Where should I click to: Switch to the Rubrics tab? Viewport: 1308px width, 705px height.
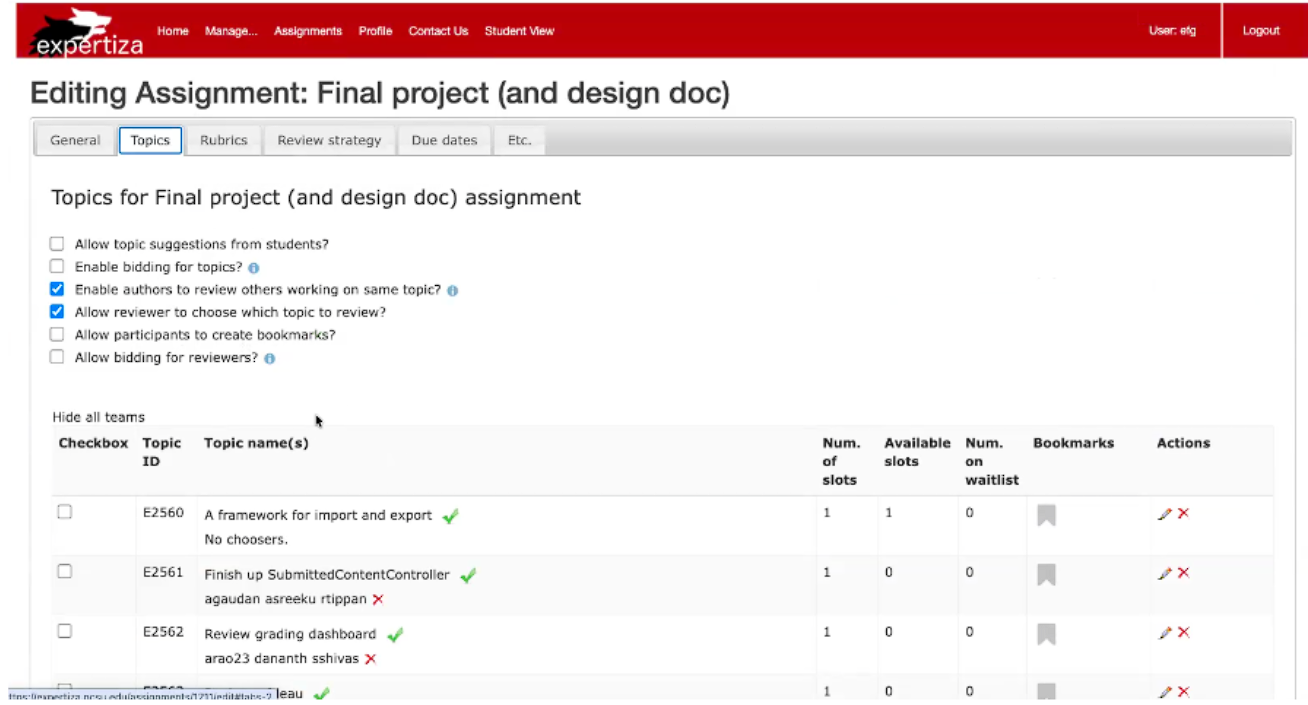click(x=223, y=140)
